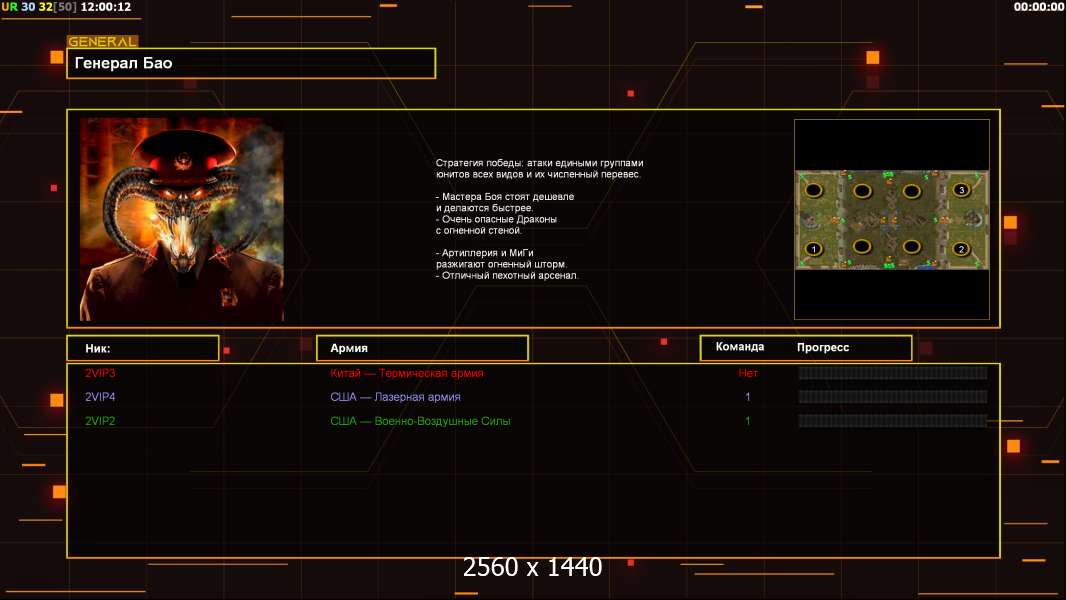Click the 'Команда' column header
This screenshot has height=600, width=1066.
(740, 347)
